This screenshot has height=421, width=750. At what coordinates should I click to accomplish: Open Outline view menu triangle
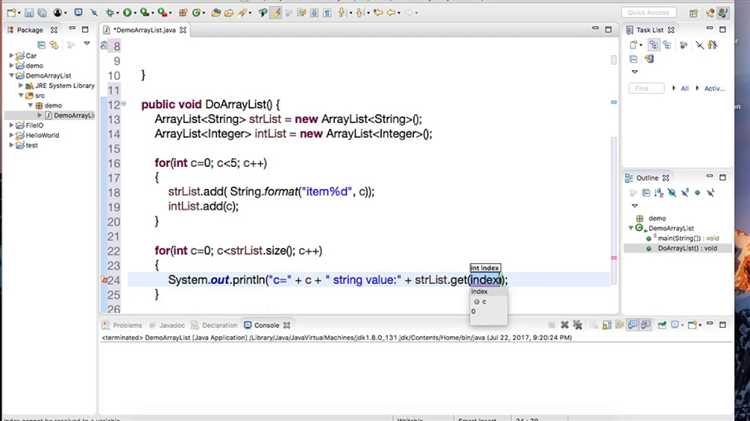pyautogui.click(x=635, y=206)
